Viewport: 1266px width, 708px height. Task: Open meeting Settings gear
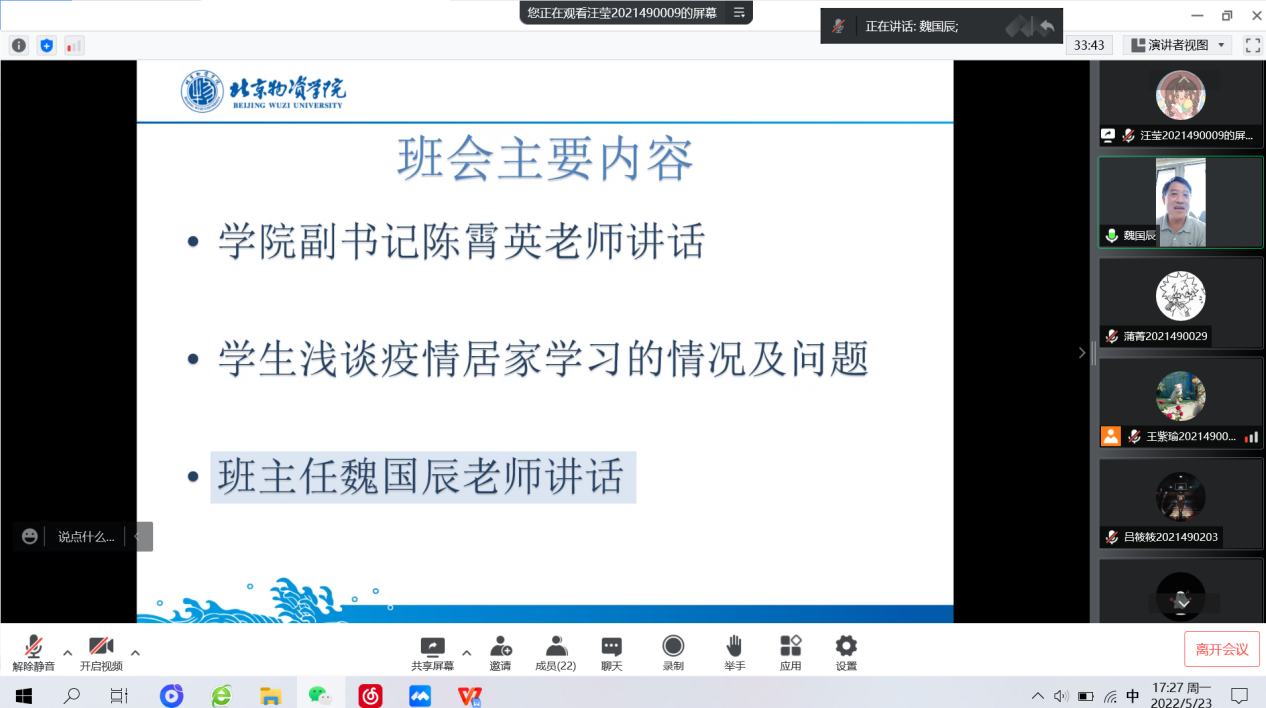pyautogui.click(x=846, y=651)
